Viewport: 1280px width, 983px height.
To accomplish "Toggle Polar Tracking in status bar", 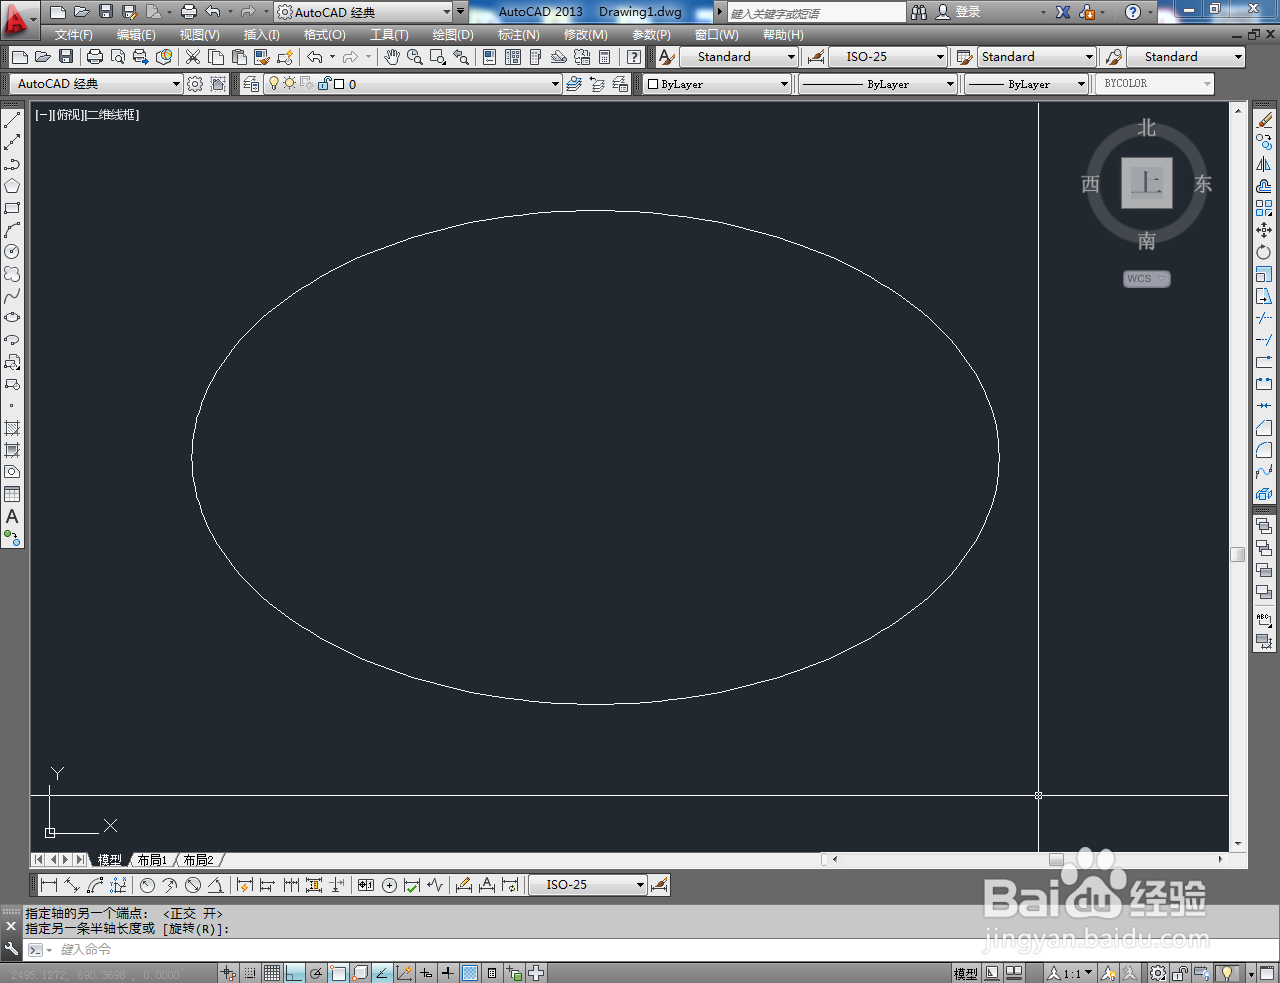I will coord(316,973).
